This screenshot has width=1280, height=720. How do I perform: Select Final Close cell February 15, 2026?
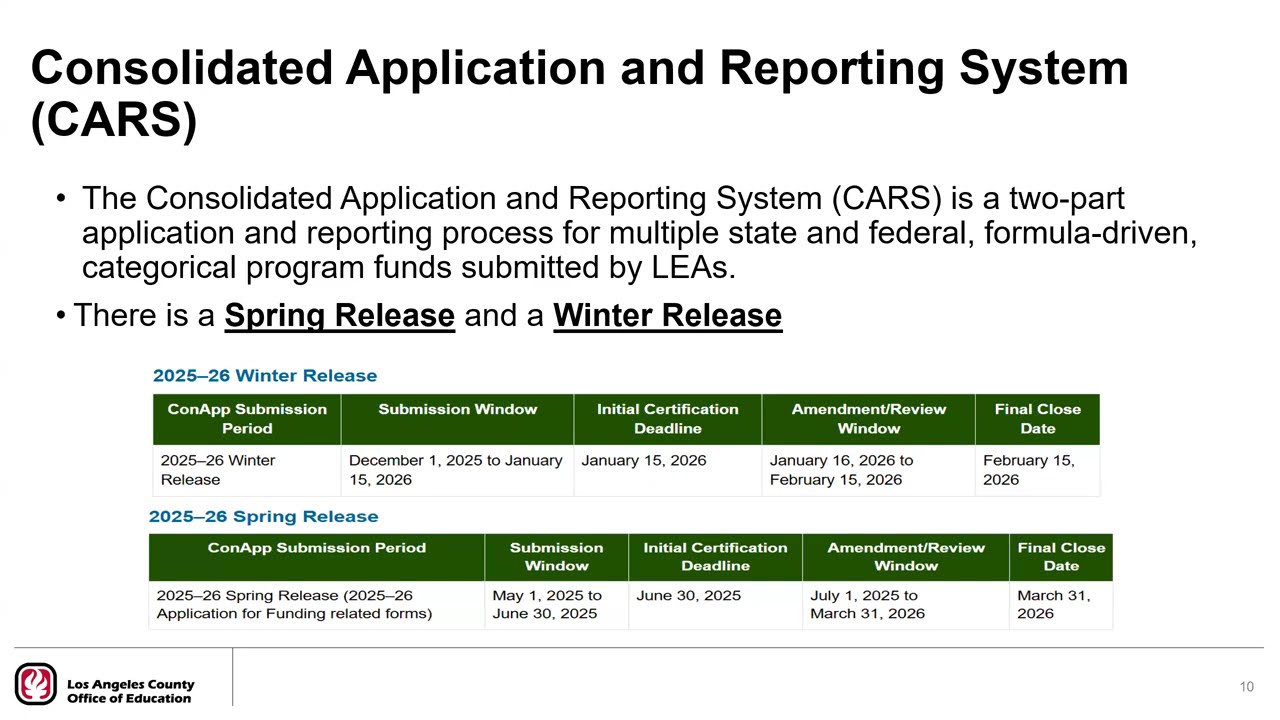[1037, 470]
